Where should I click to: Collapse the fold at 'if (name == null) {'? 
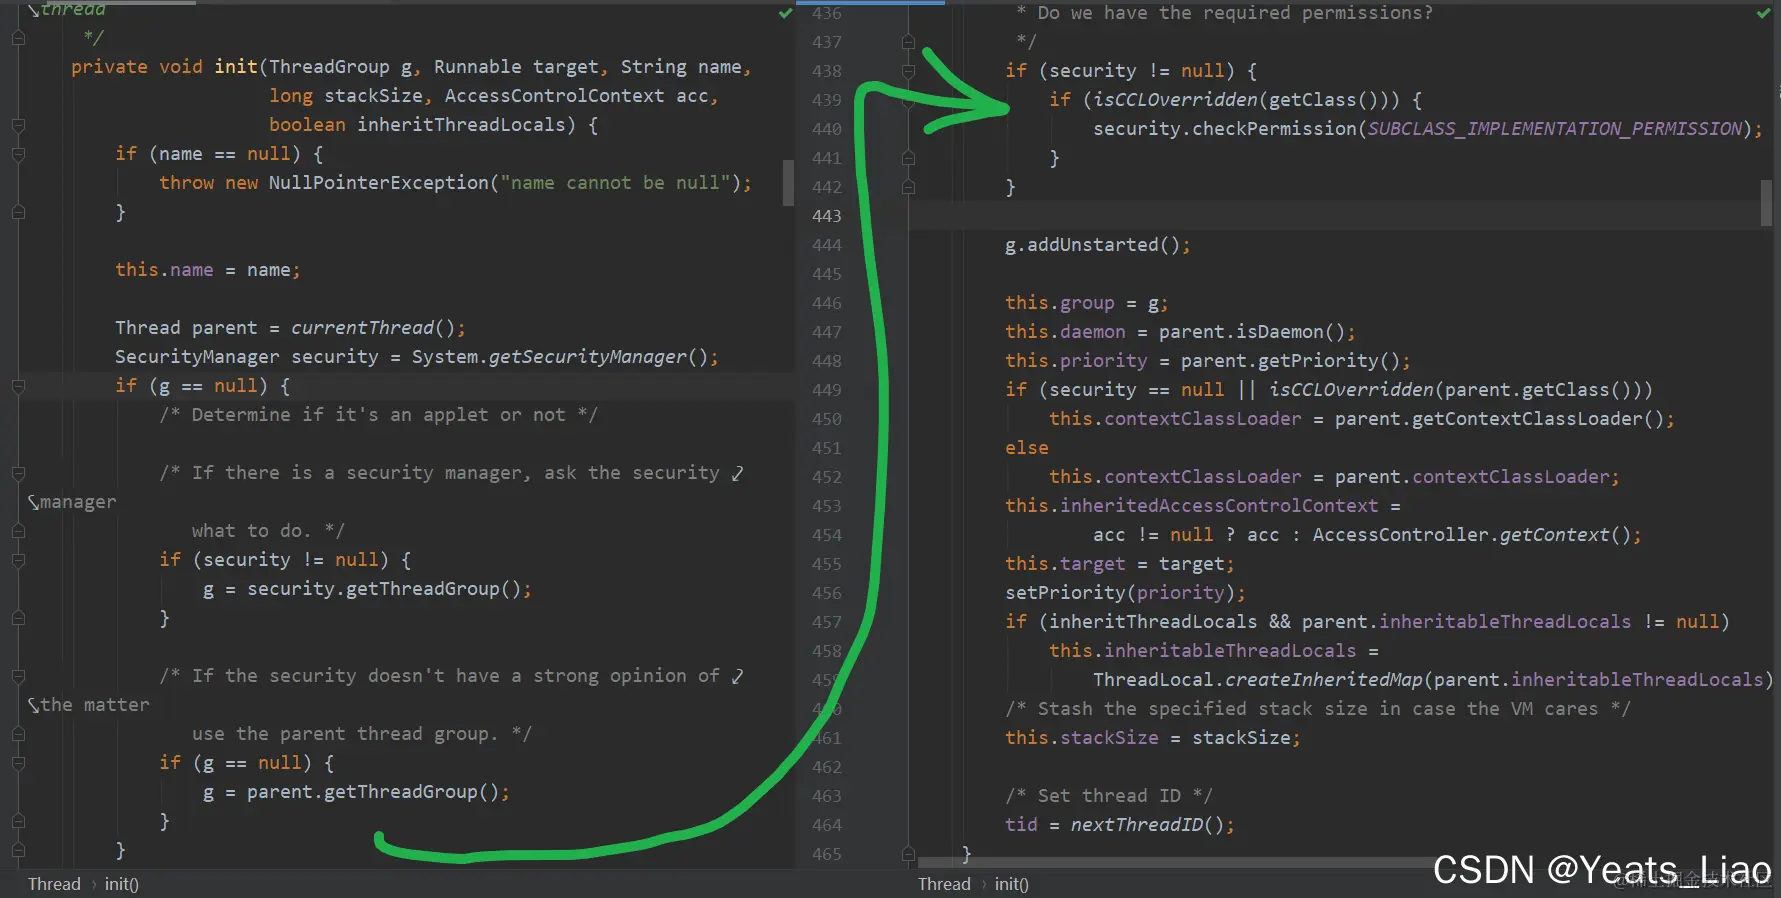(x=18, y=154)
